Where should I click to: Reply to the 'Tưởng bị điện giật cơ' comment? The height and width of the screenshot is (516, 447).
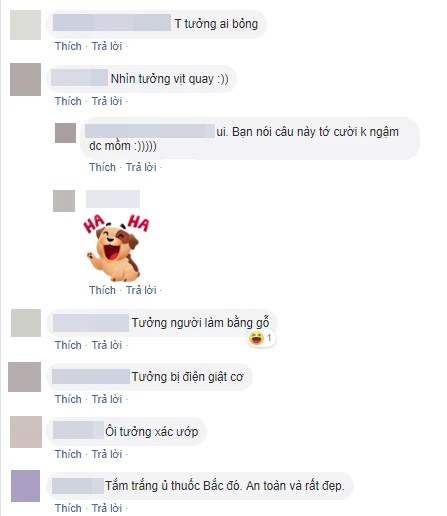pos(107,399)
